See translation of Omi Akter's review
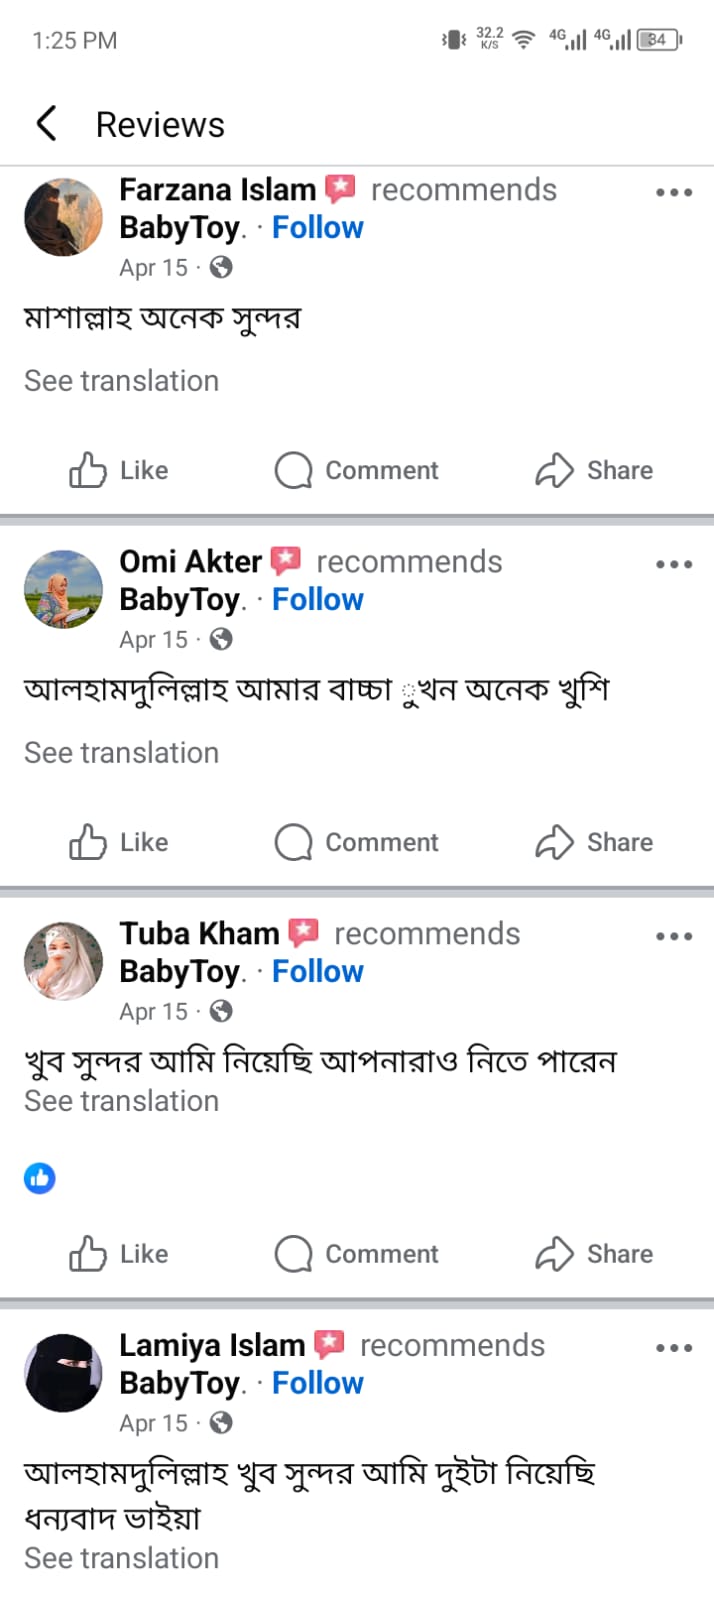Image resolution: width=714 pixels, height=1599 pixels. (121, 753)
